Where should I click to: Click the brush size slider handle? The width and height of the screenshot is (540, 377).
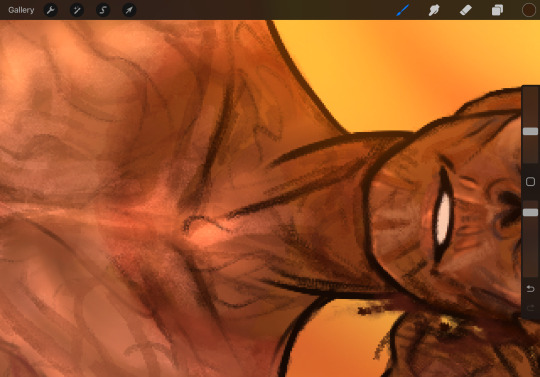click(530, 131)
